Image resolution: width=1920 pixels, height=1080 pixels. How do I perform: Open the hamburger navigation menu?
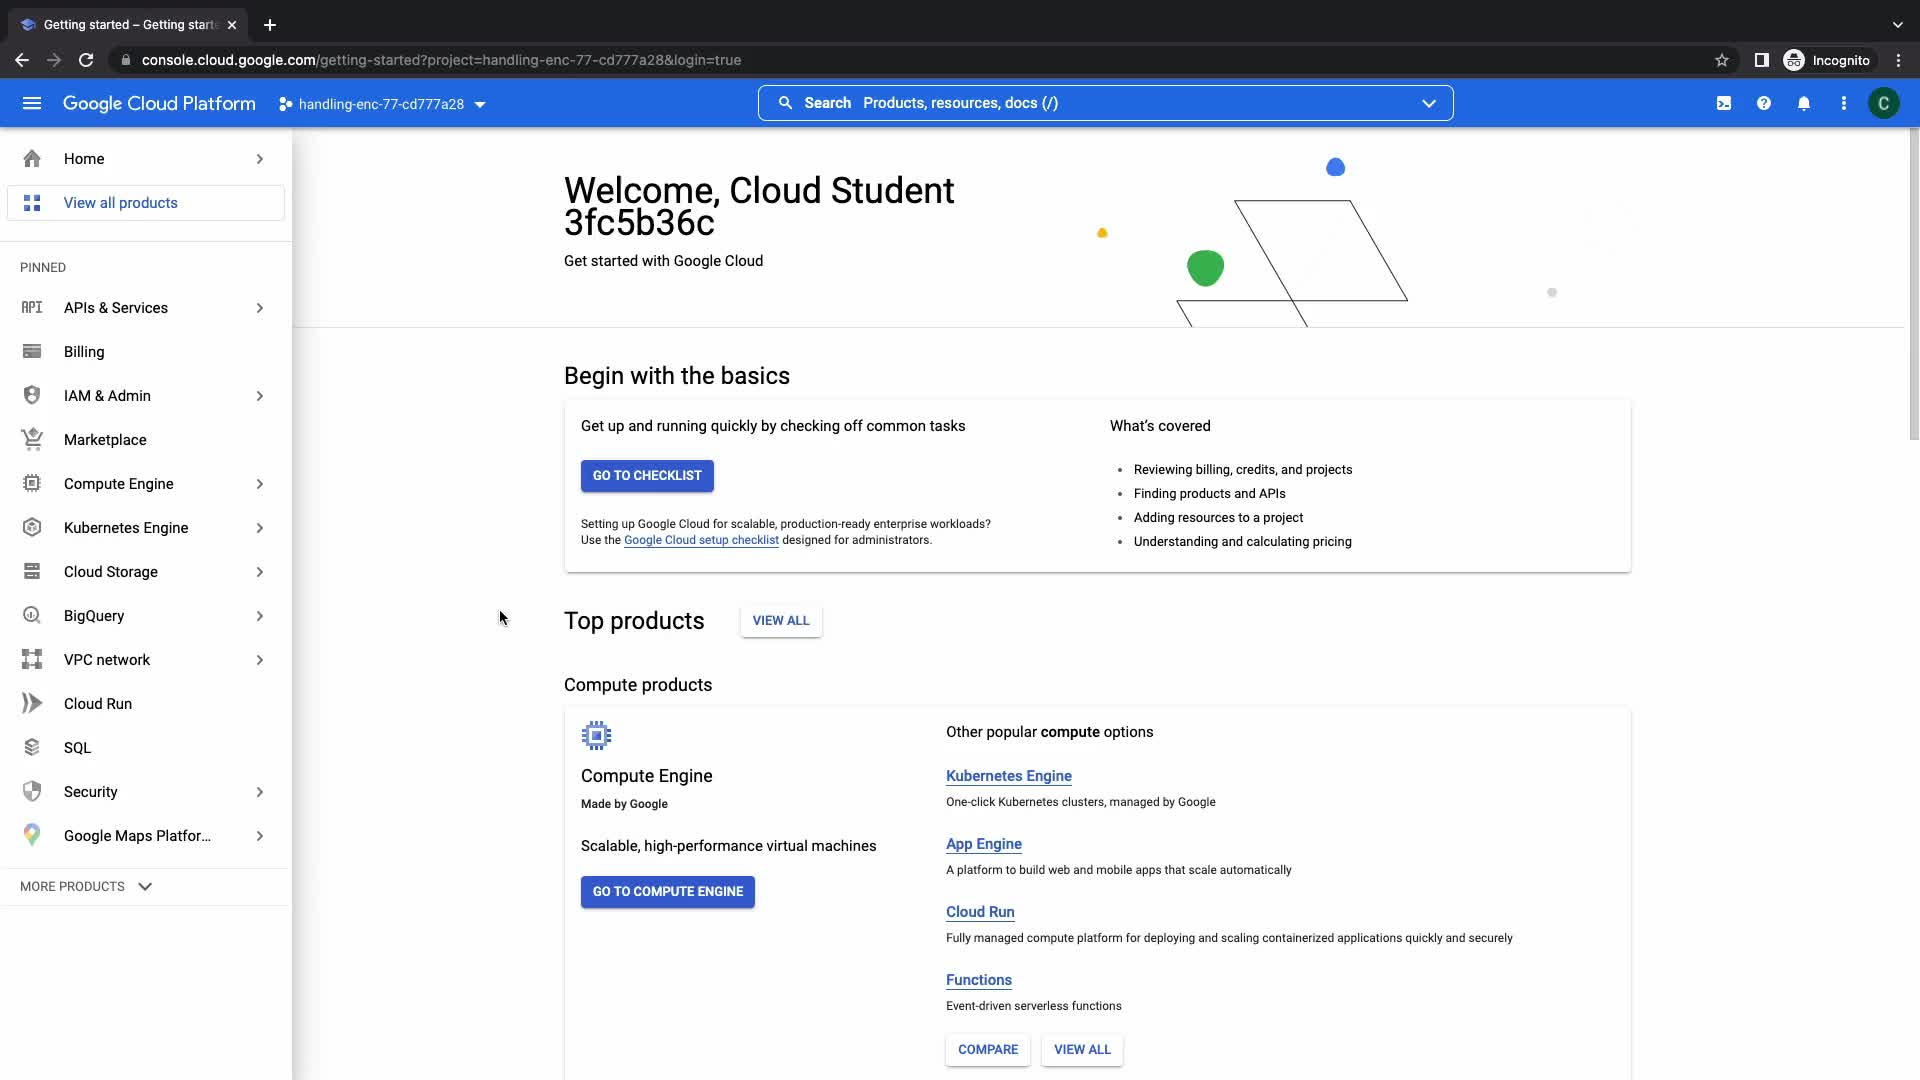[32, 103]
